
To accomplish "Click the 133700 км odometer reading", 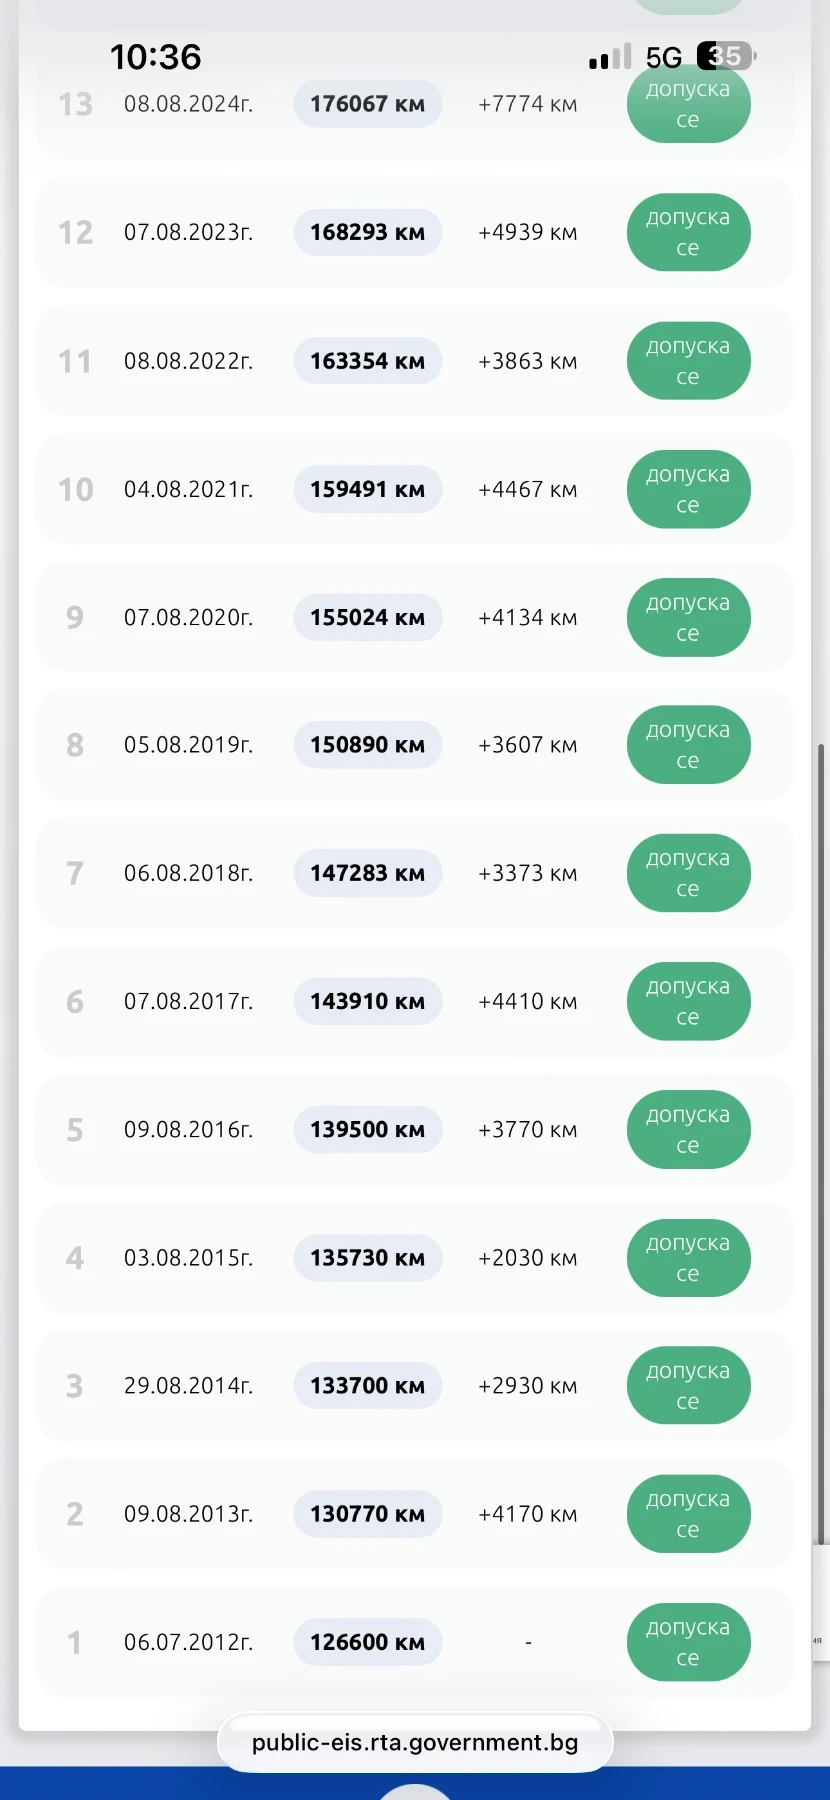I will point(367,1386).
